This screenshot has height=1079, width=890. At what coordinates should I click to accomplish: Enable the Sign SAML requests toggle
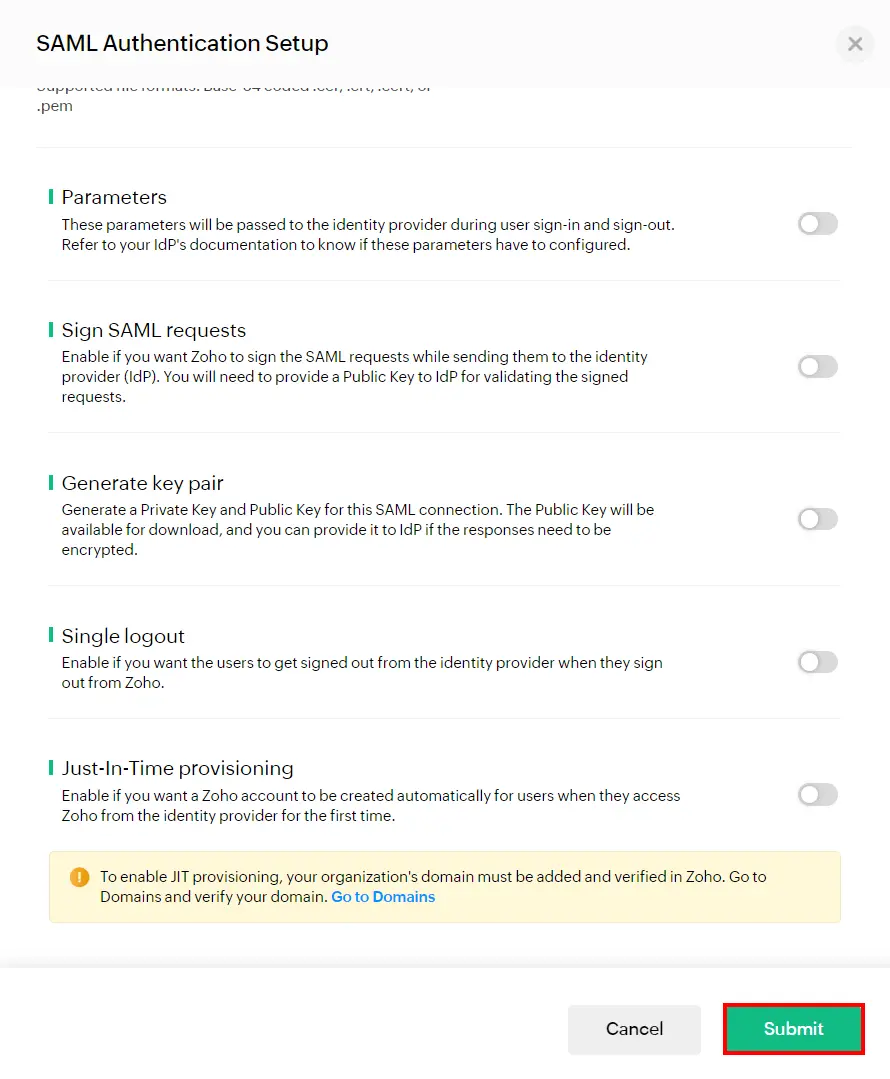click(x=817, y=366)
